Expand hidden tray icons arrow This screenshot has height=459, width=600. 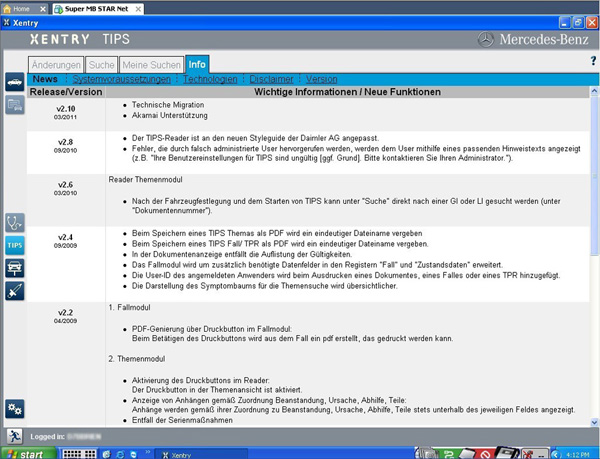point(556,454)
